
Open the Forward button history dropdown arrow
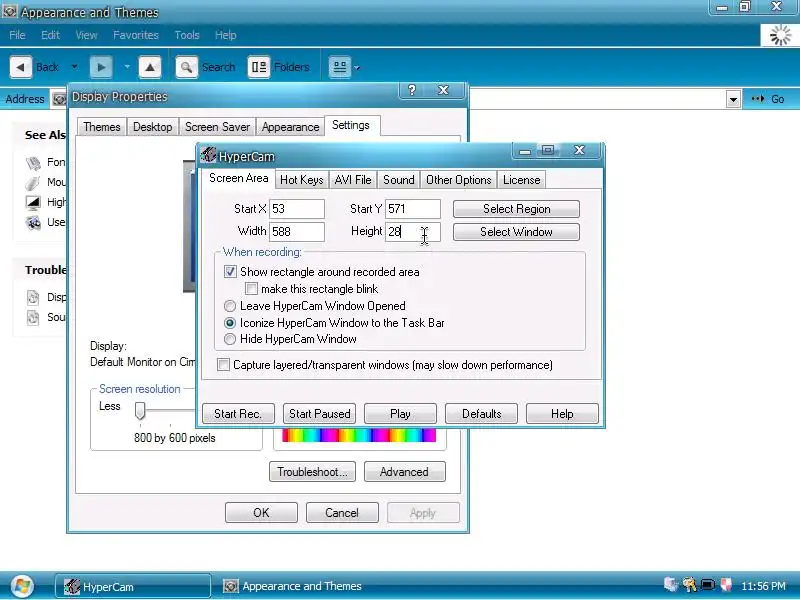pos(127,67)
